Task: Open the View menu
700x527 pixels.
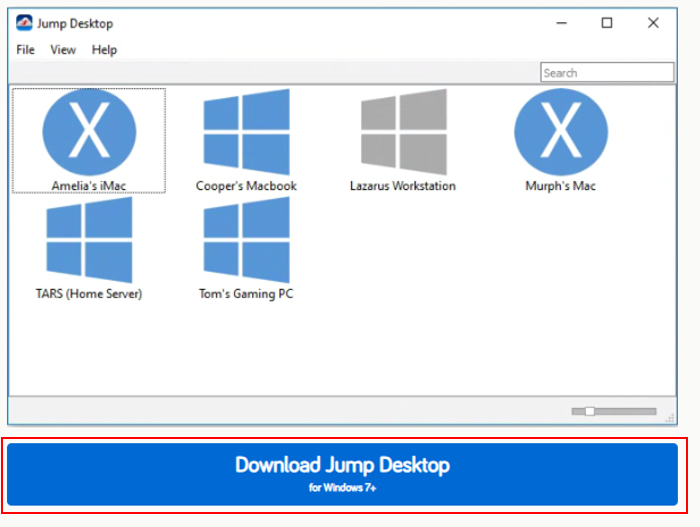Action: pyautogui.click(x=63, y=50)
